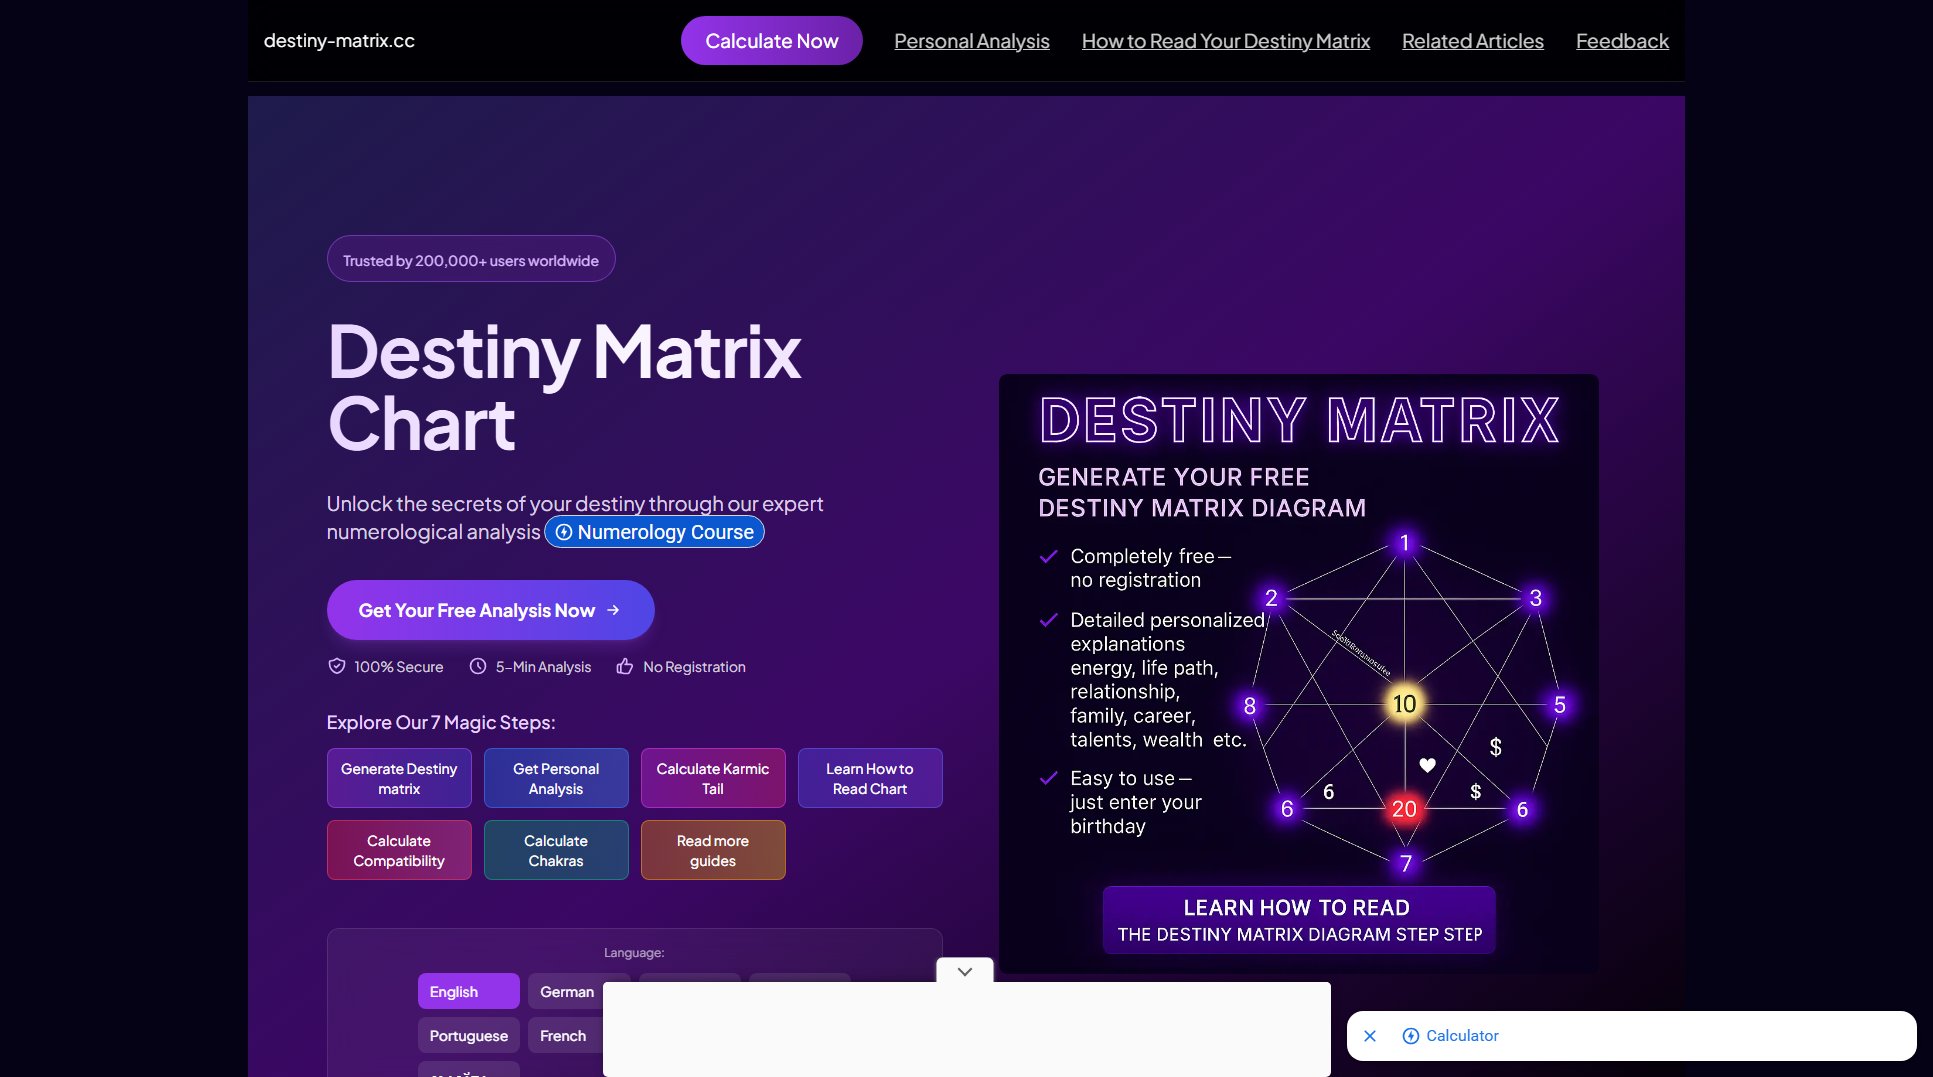Click the heart icon in matrix diagram
This screenshot has height=1077, width=1933.
click(x=1427, y=765)
